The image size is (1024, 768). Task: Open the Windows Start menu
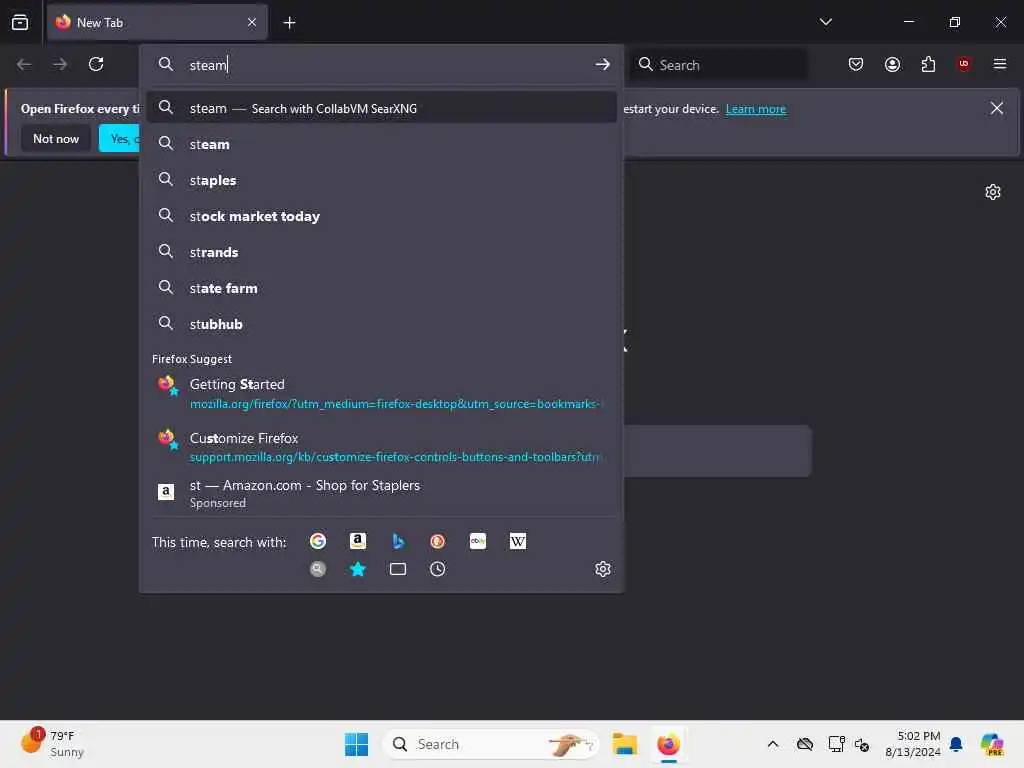[x=356, y=744]
